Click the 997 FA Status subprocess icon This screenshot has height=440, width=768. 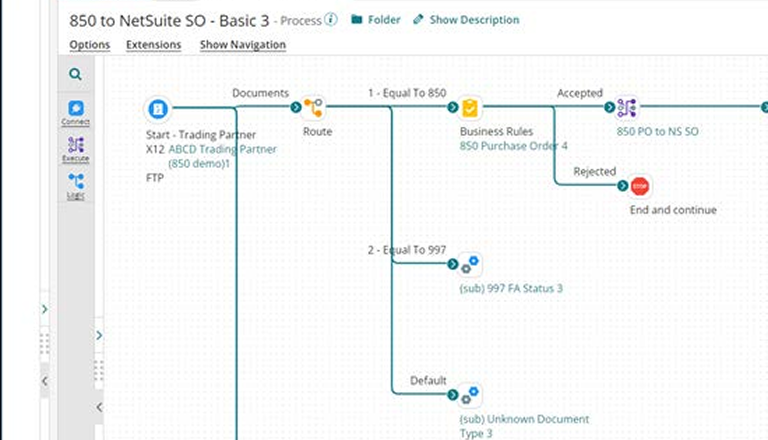pyautogui.click(x=470, y=264)
